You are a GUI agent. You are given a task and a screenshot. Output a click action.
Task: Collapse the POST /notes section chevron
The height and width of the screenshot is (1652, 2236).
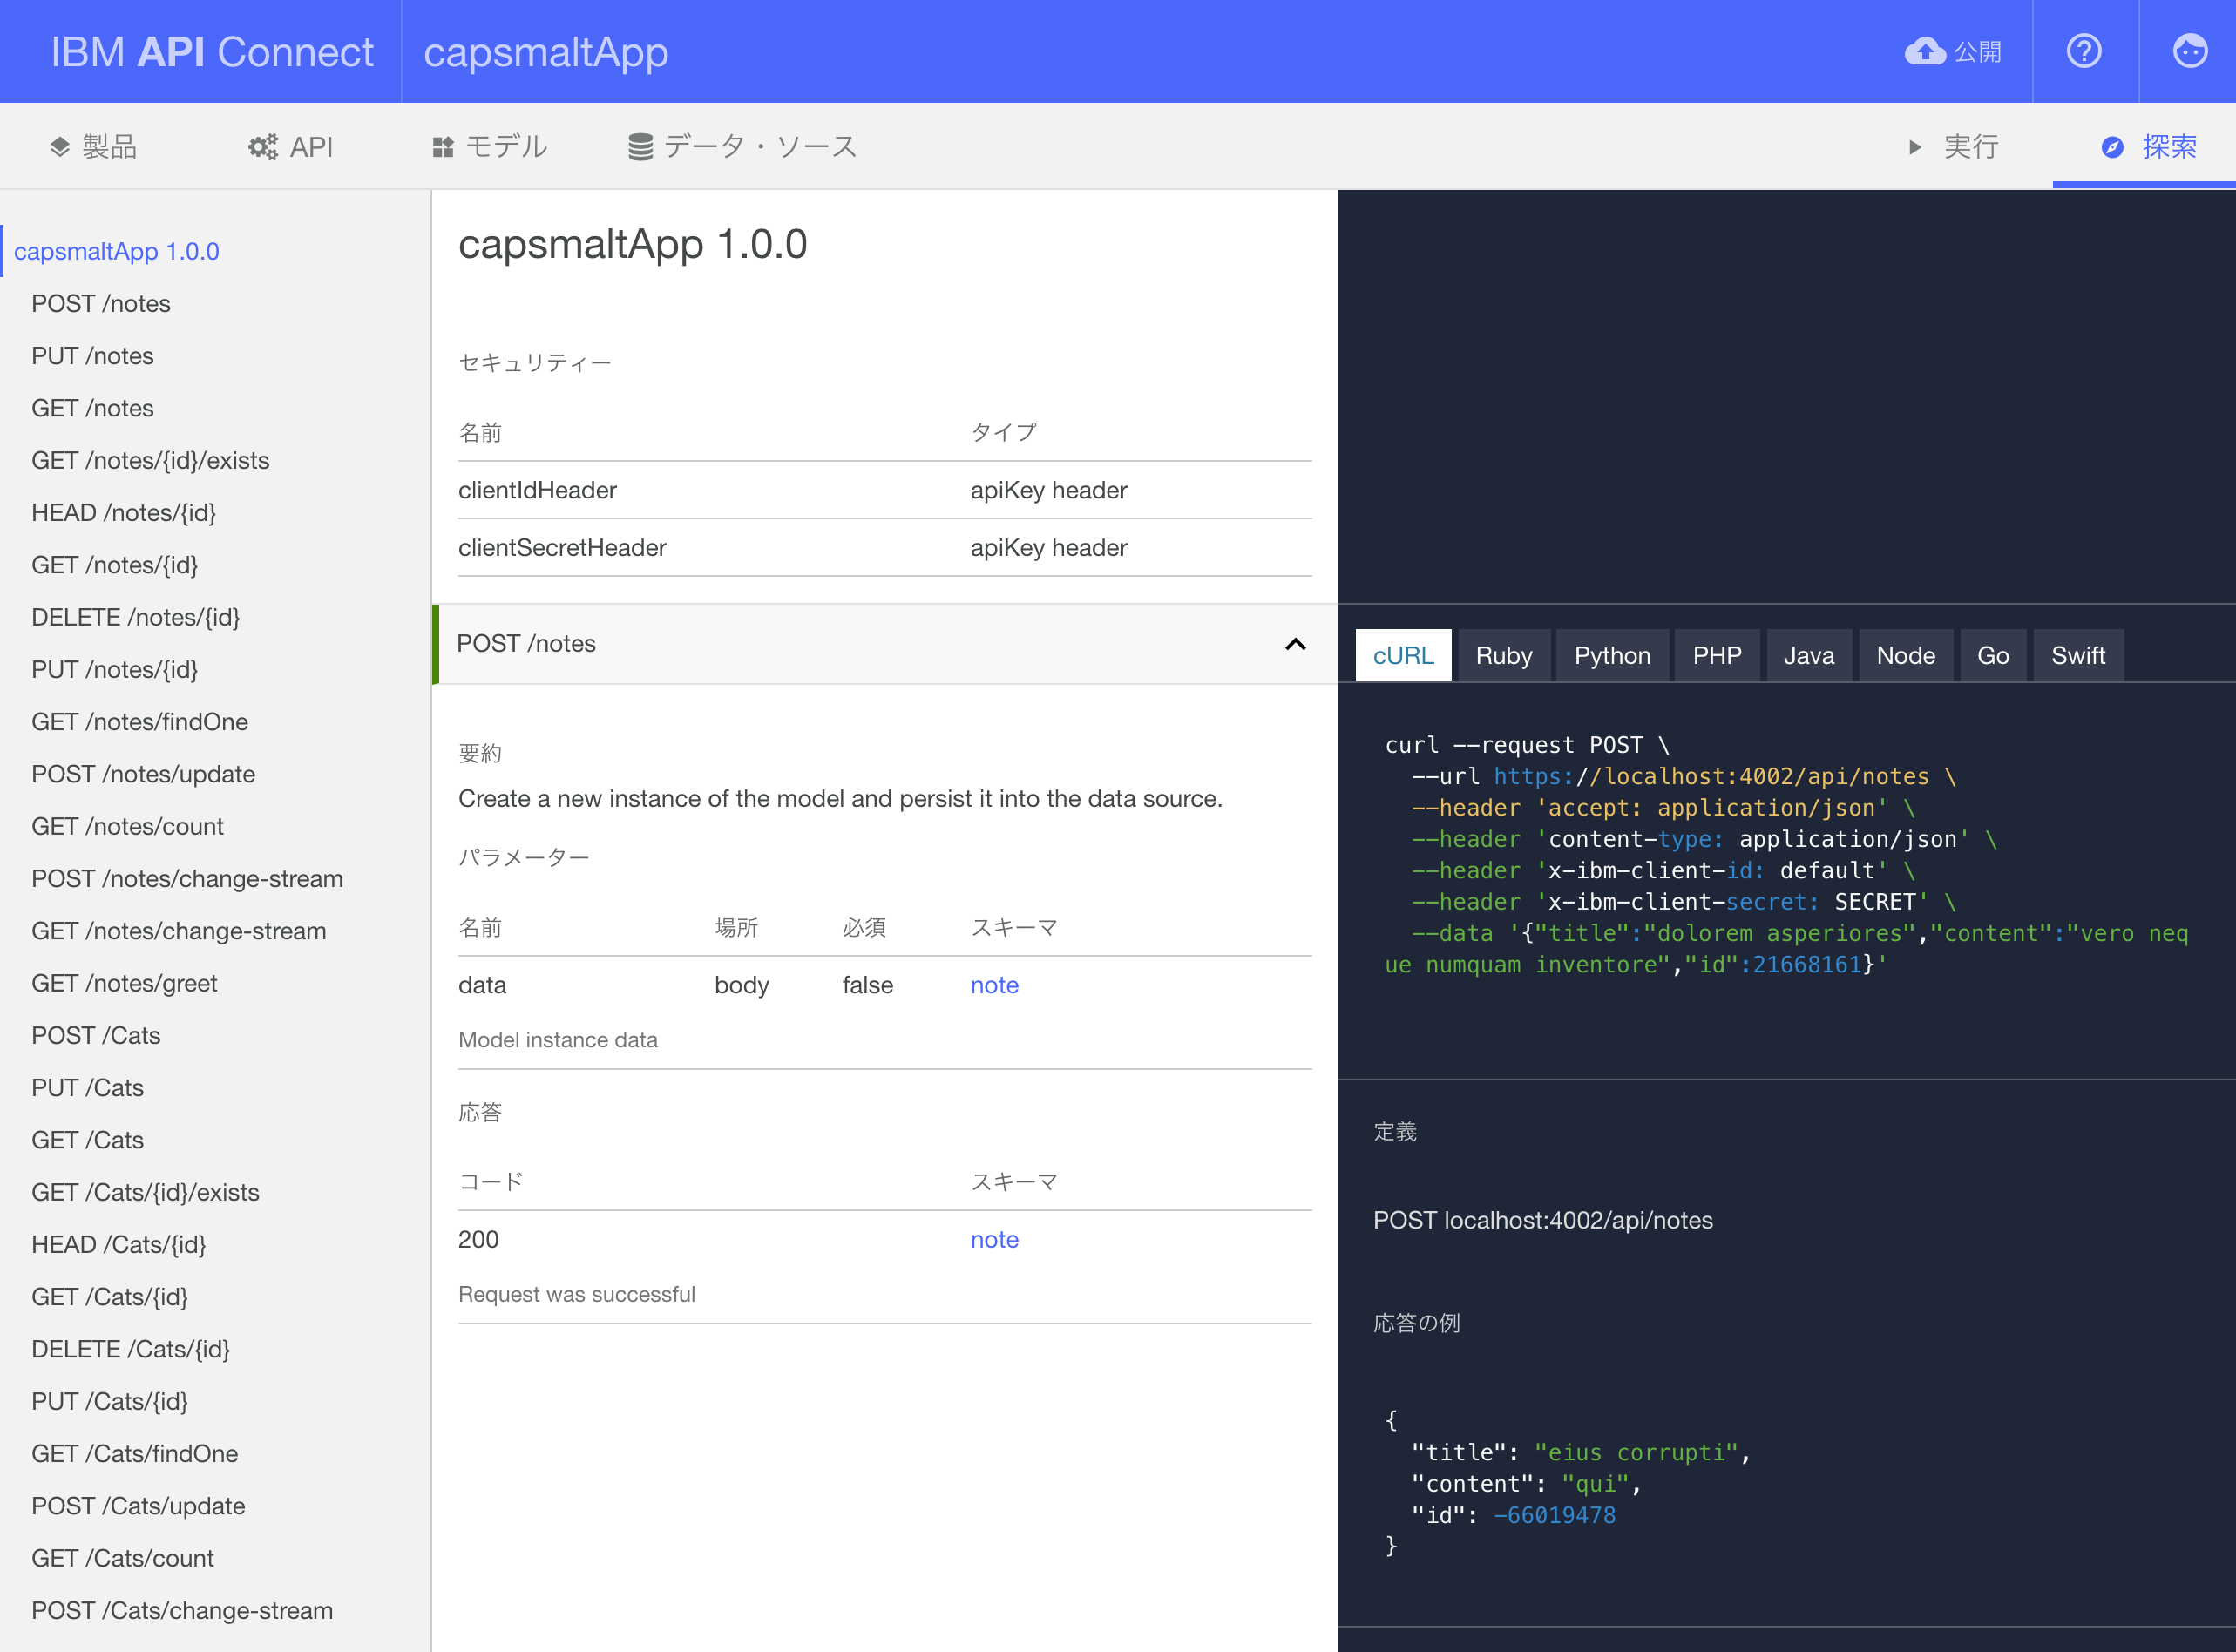[x=1296, y=645]
